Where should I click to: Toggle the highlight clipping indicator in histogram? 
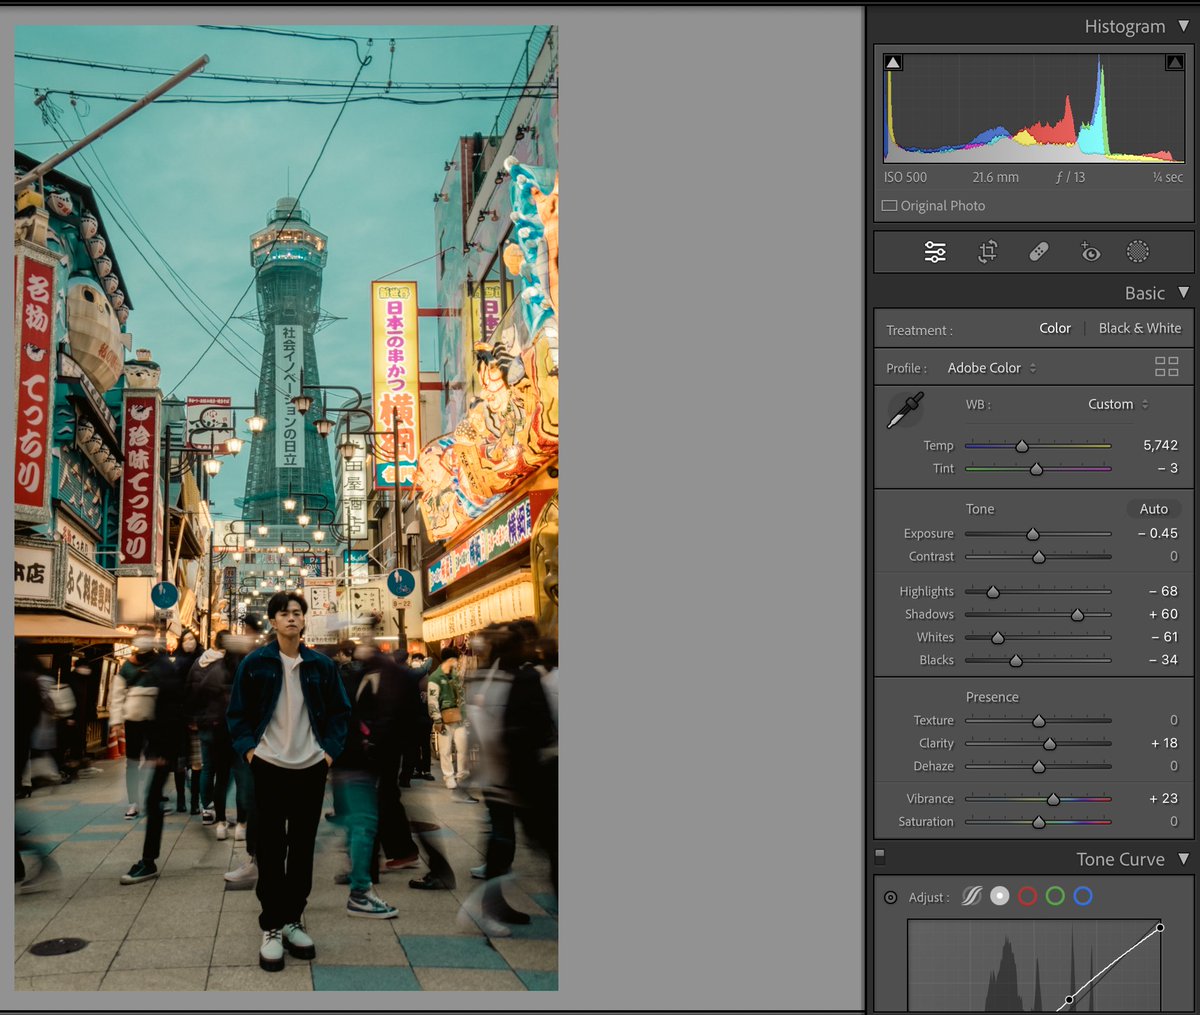pos(1174,63)
